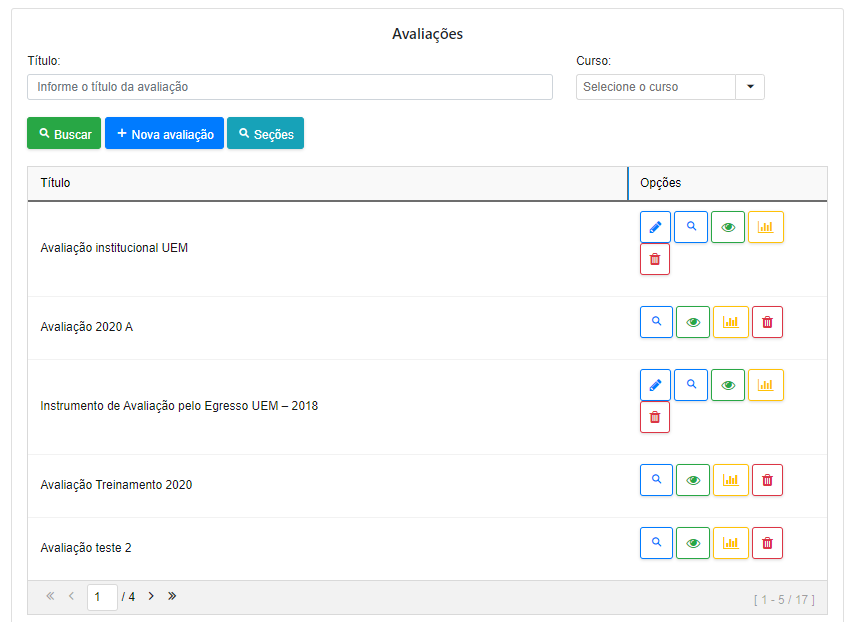Edit Instrumento de Avaliação pelo Egresso entry

click(655, 385)
